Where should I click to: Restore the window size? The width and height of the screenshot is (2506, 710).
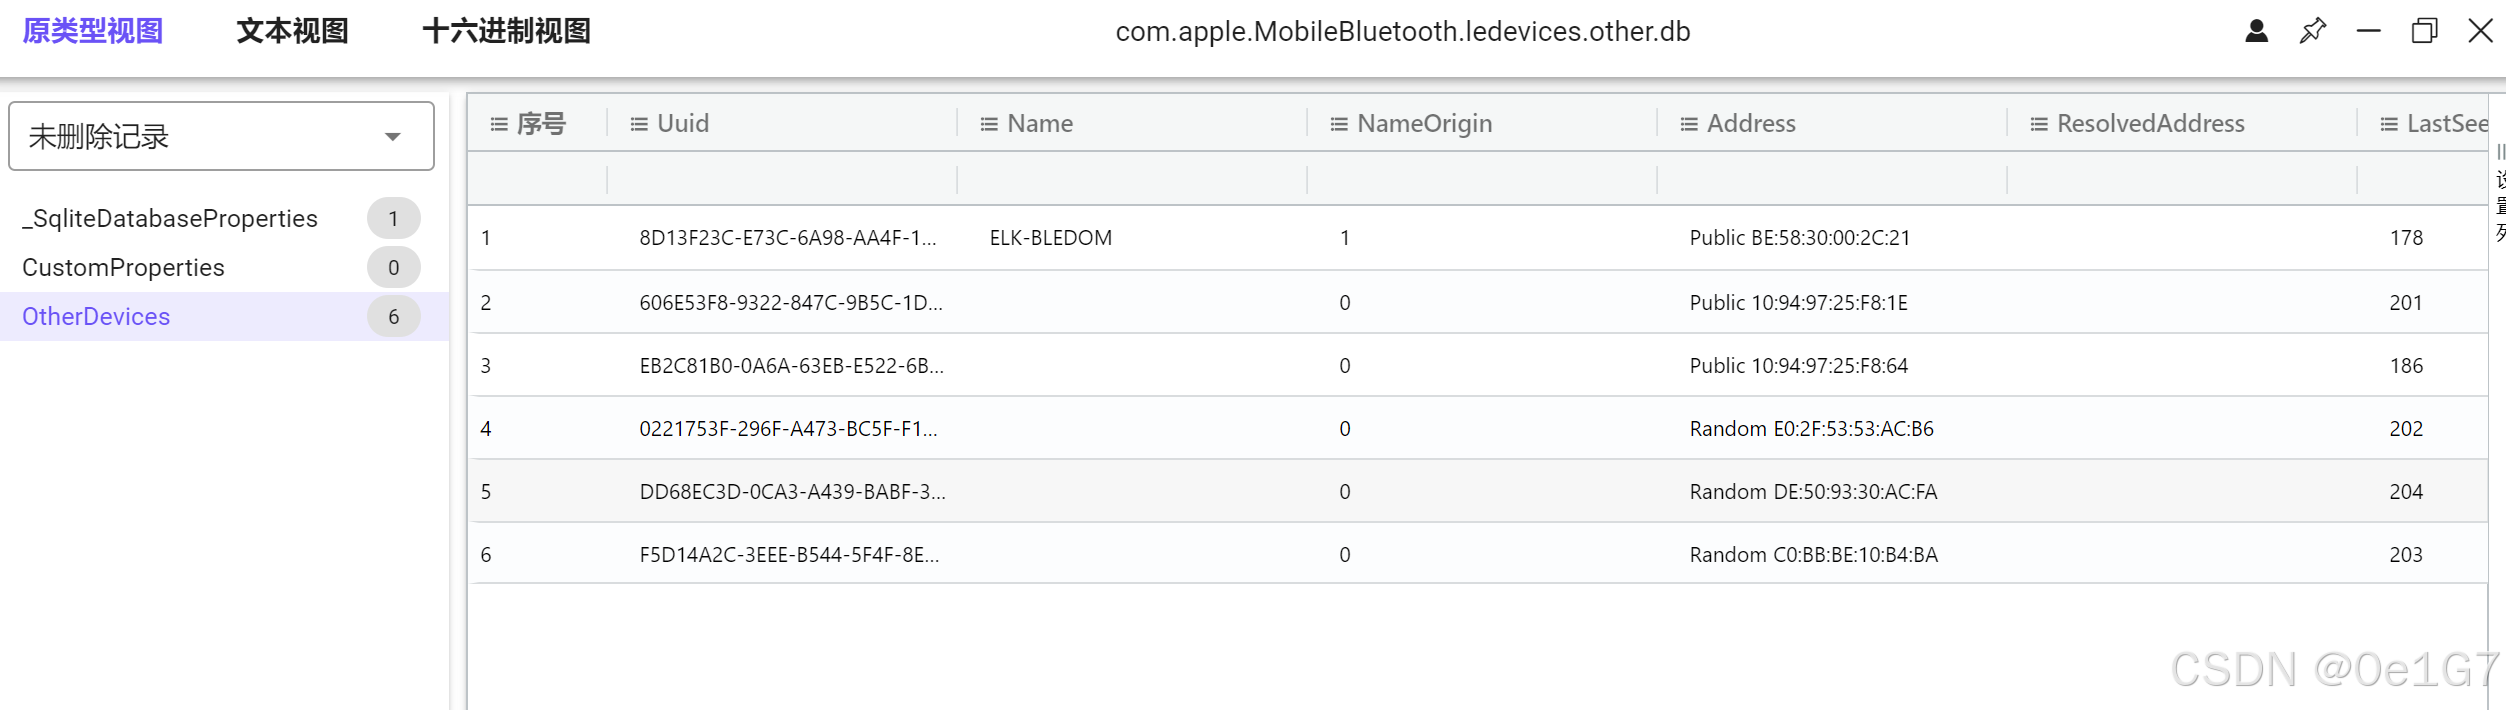pyautogui.click(x=2424, y=31)
